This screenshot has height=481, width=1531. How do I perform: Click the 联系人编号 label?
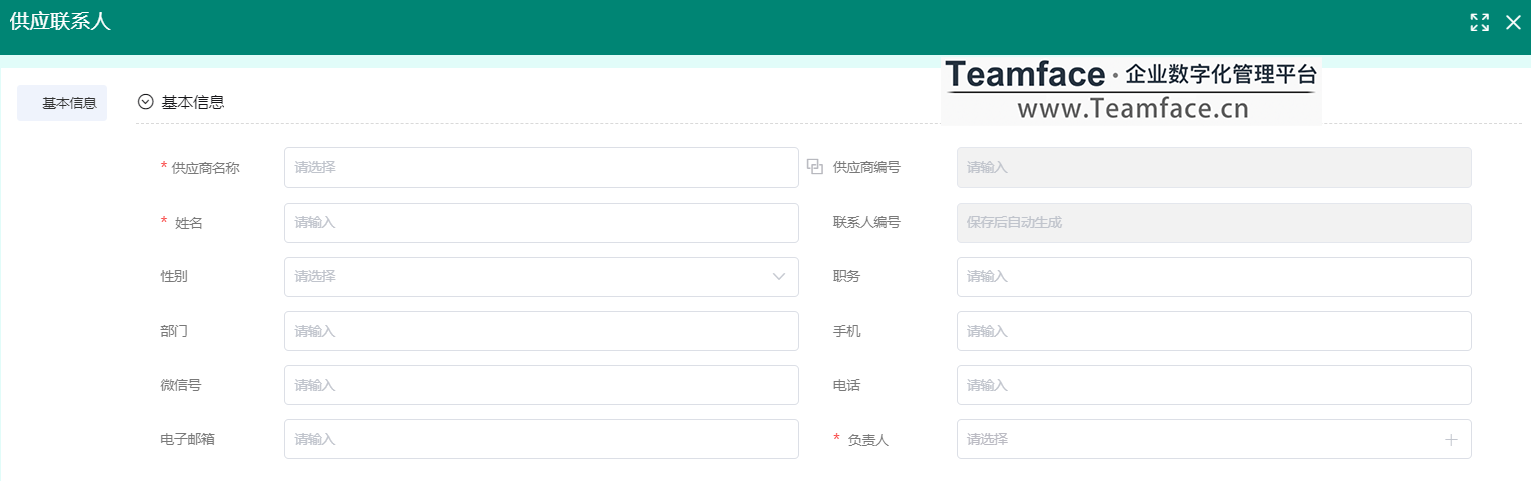pyautogui.click(x=867, y=223)
